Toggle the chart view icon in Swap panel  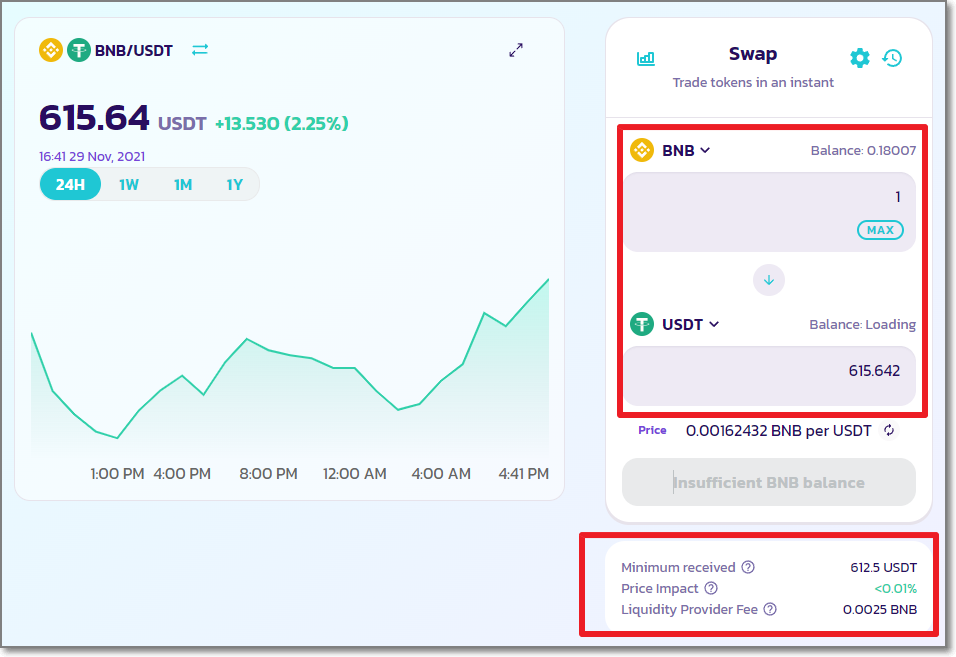pos(646,59)
